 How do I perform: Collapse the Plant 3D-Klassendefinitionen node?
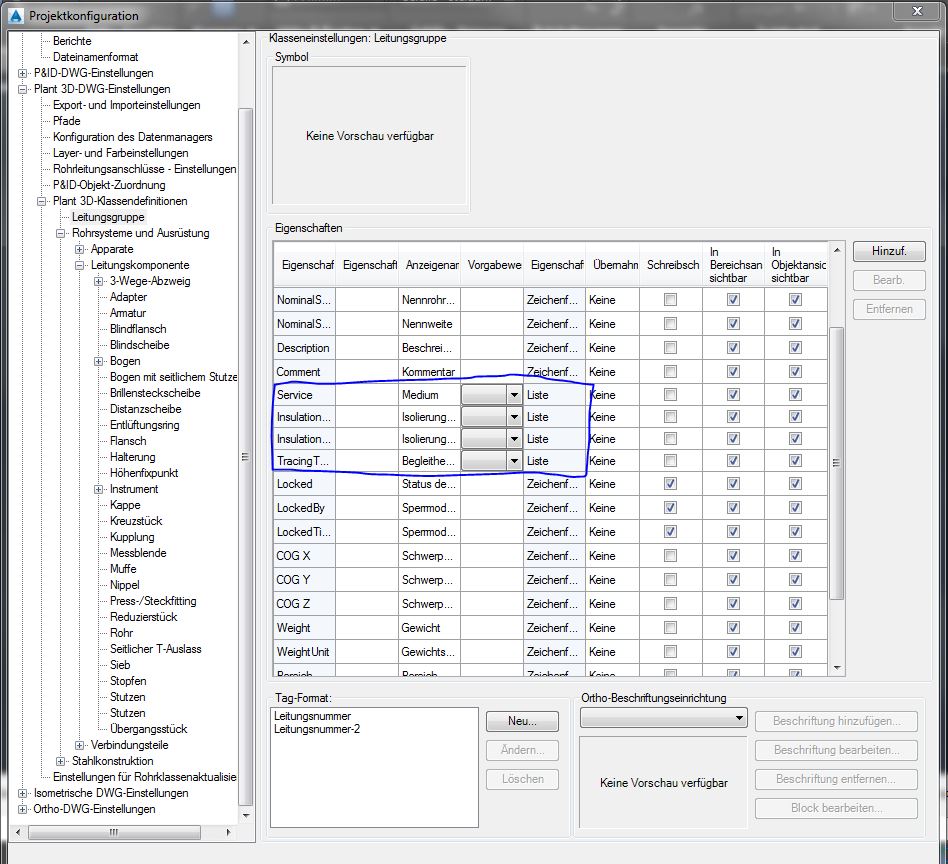[42, 201]
